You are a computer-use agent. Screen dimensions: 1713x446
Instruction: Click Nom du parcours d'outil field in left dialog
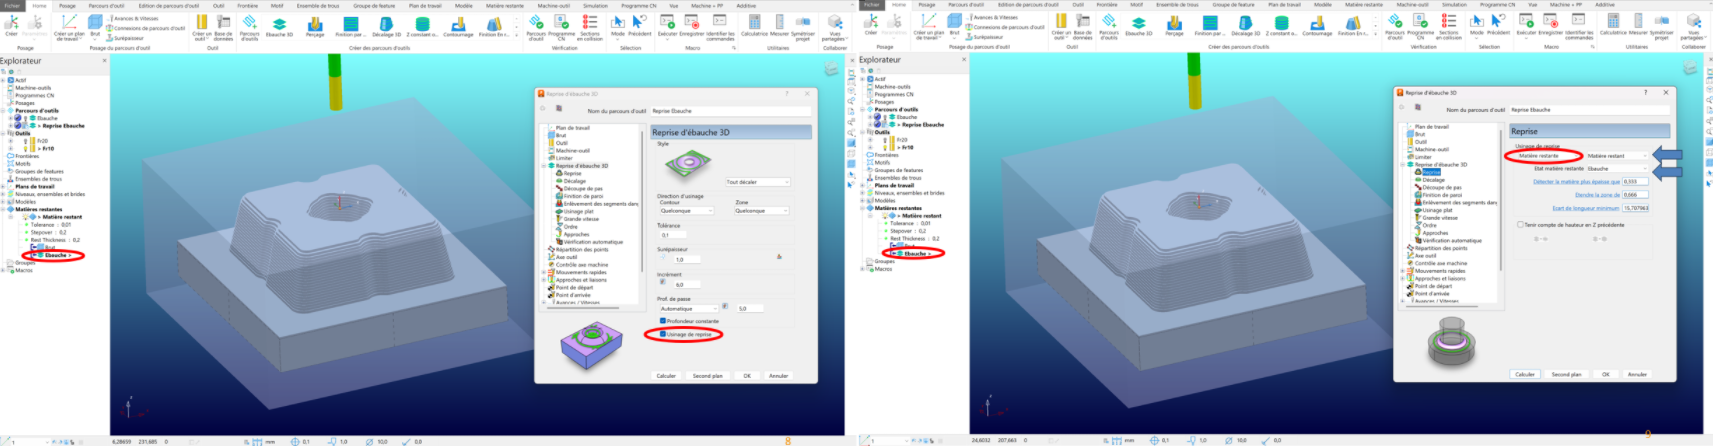(730, 111)
